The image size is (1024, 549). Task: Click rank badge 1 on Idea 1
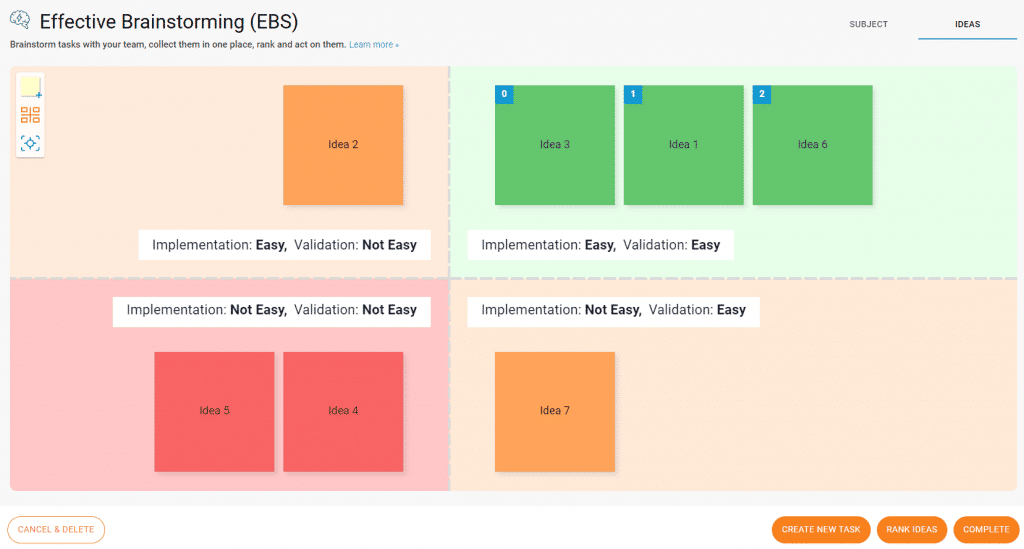633,94
